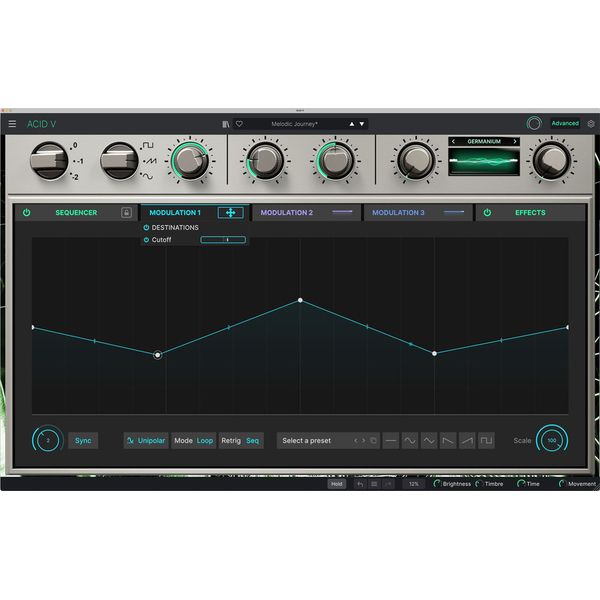Image resolution: width=600 pixels, height=600 pixels.
Task: Toggle the Effects power button
Action: (x=487, y=212)
